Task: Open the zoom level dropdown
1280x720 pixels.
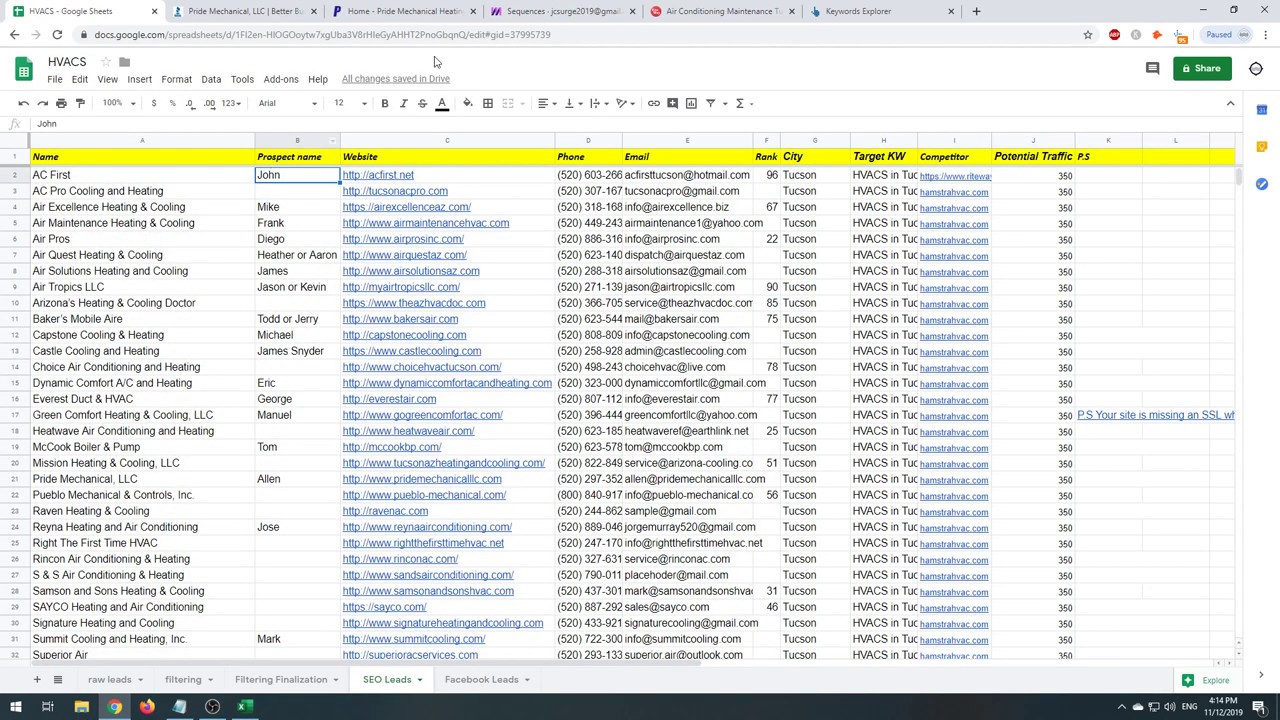Action: (x=118, y=103)
